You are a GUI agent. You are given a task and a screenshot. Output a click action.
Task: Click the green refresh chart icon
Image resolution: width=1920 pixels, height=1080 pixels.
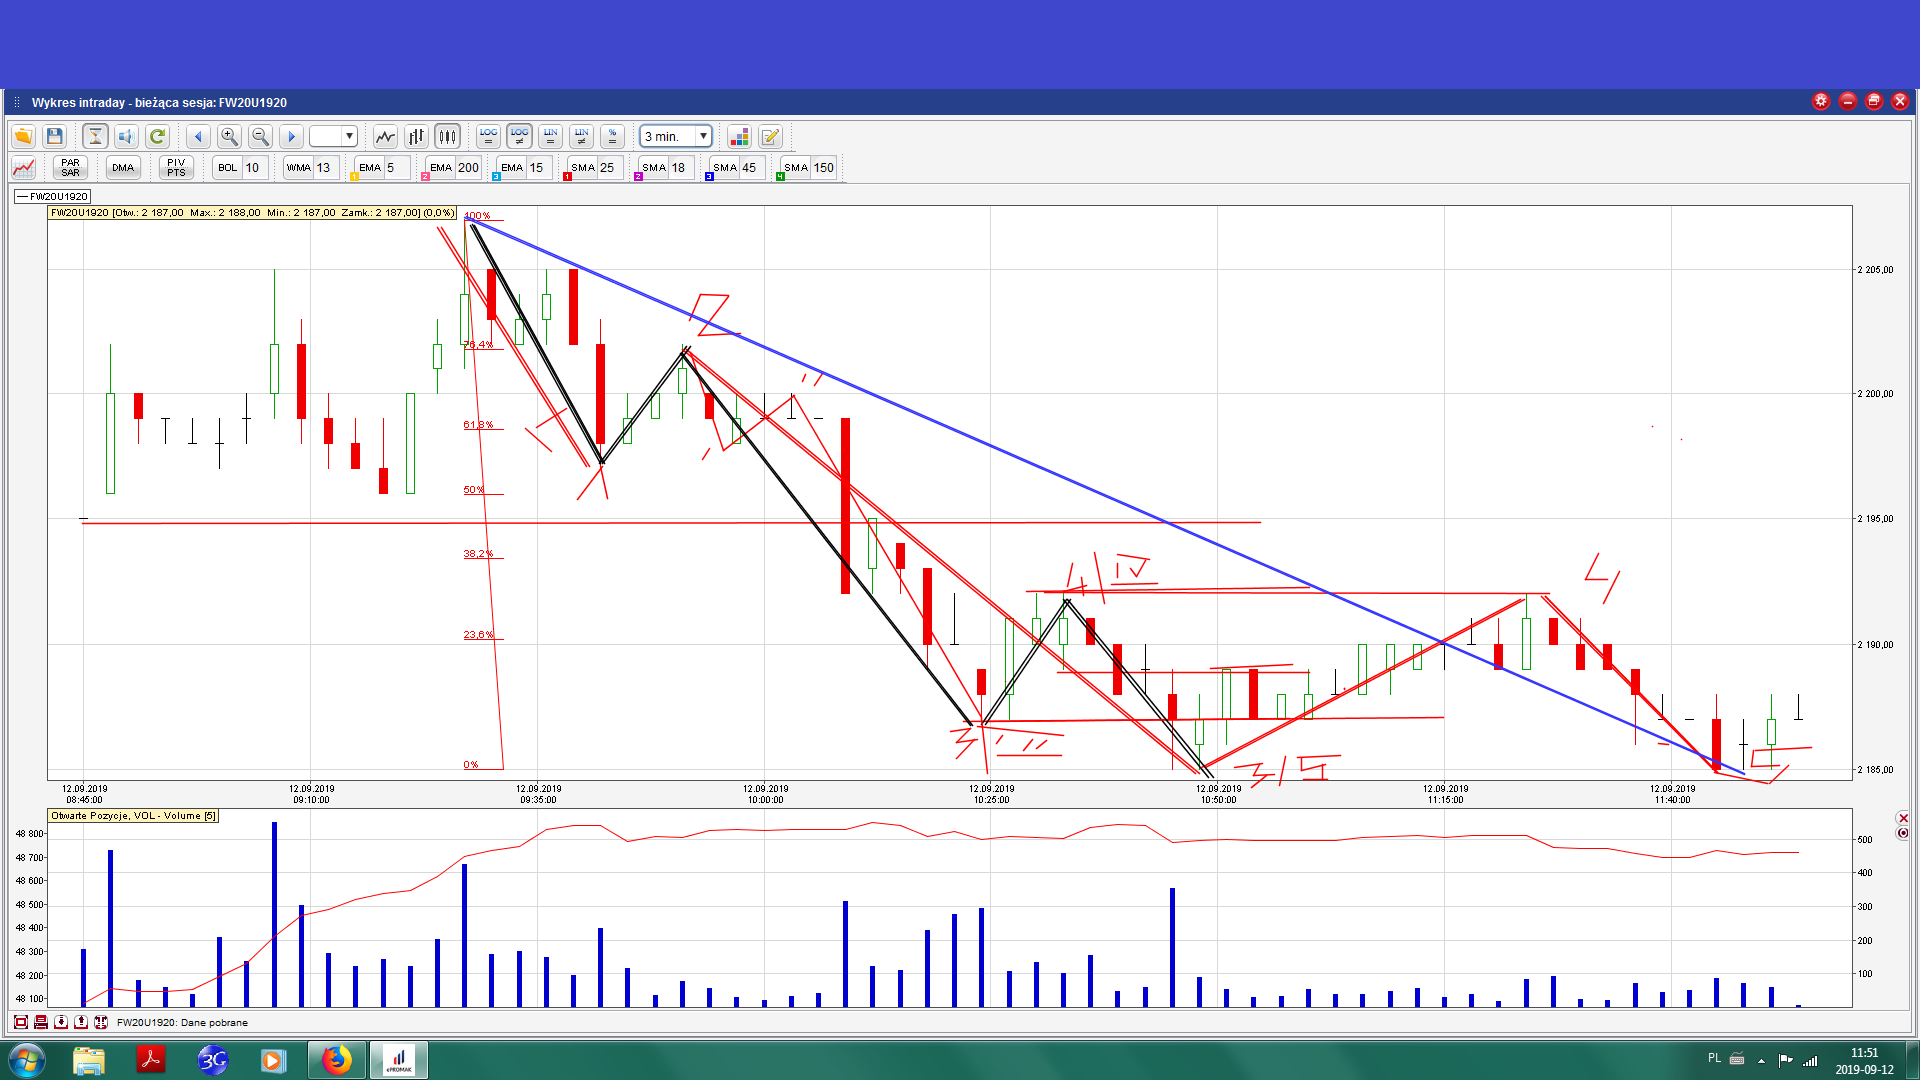click(157, 136)
